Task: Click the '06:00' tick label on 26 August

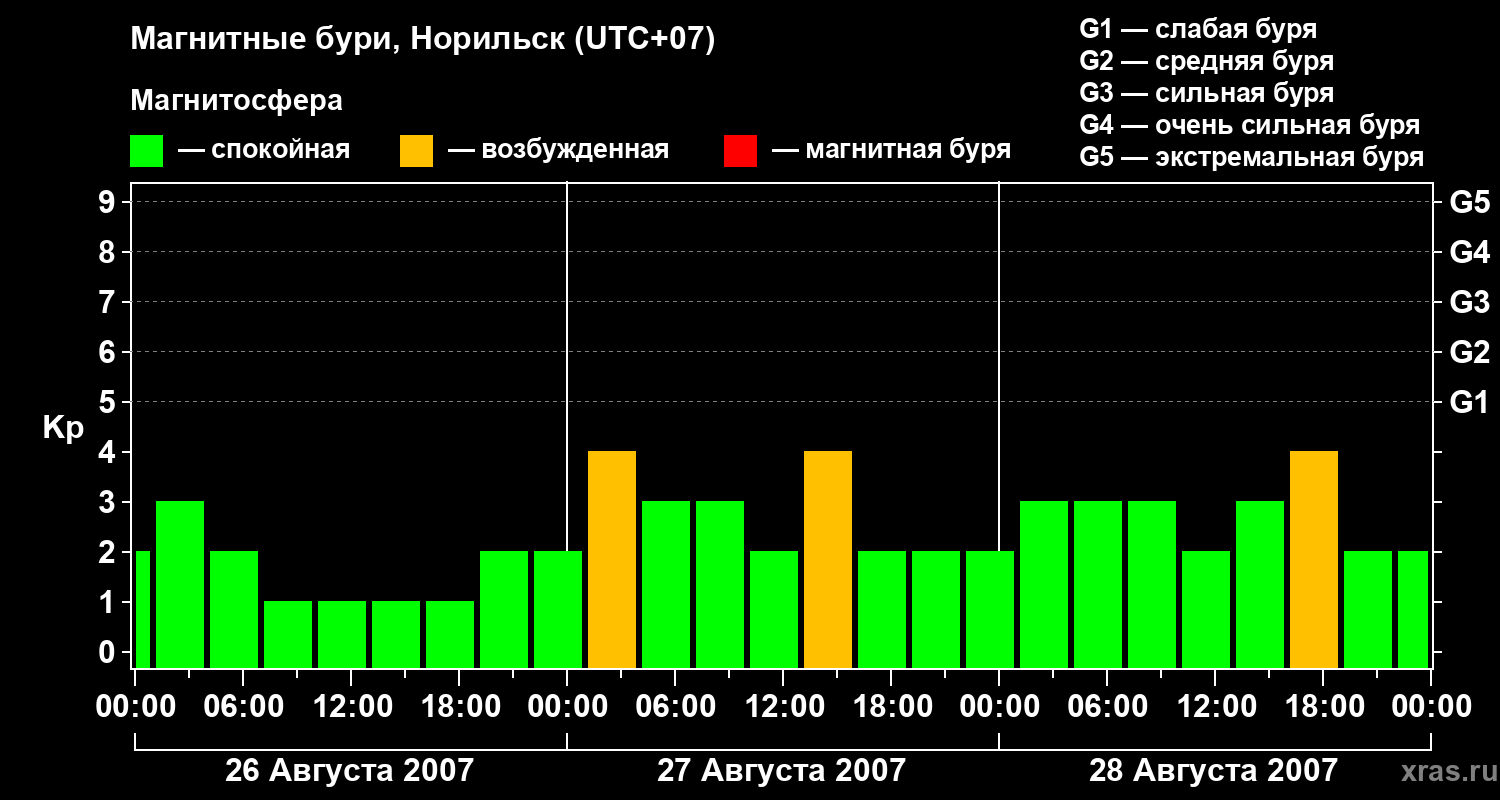Action: click(x=243, y=707)
